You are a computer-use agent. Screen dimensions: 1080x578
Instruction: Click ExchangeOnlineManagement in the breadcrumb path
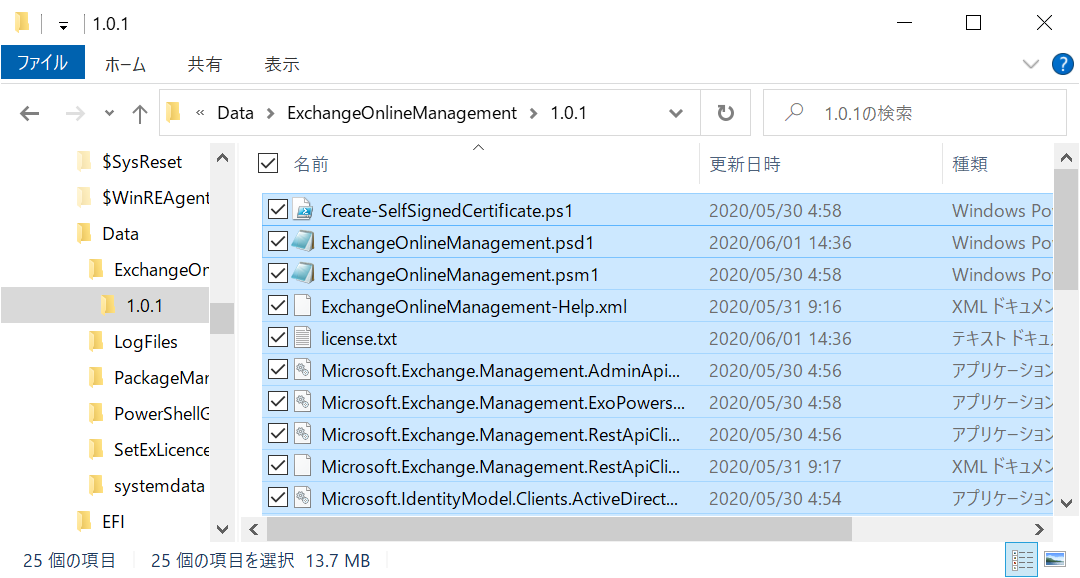(402, 113)
